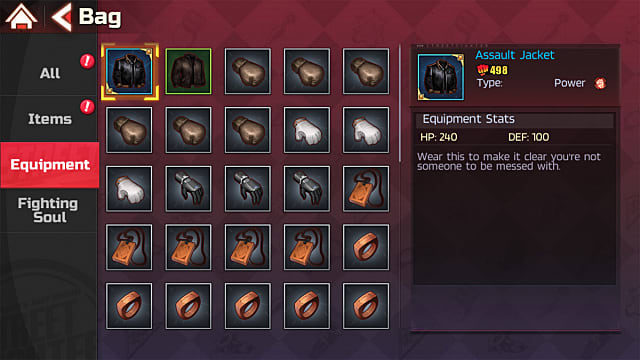Select the white glove in row three
Viewport: 640px width, 360px height.
(x=129, y=189)
